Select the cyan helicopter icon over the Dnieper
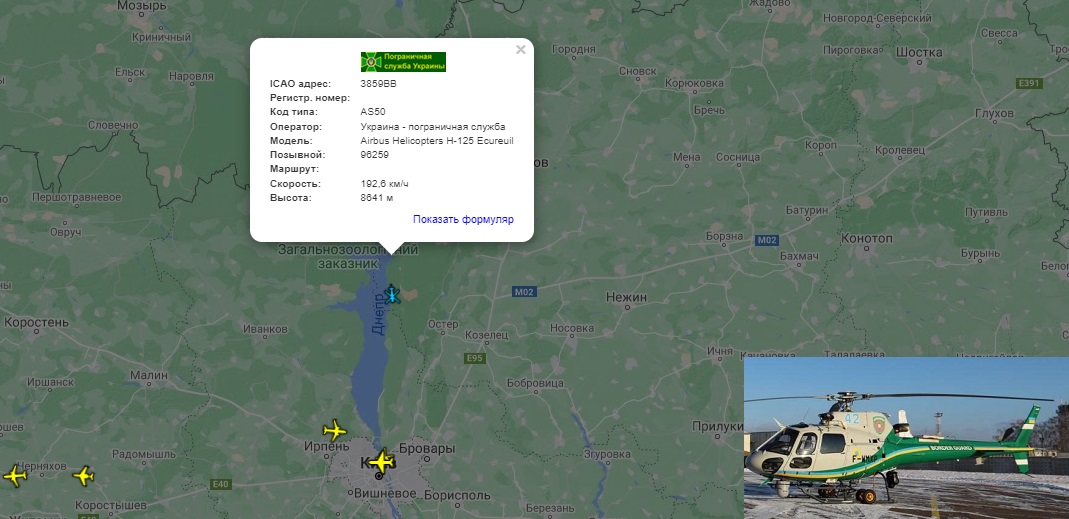 point(392,295)
